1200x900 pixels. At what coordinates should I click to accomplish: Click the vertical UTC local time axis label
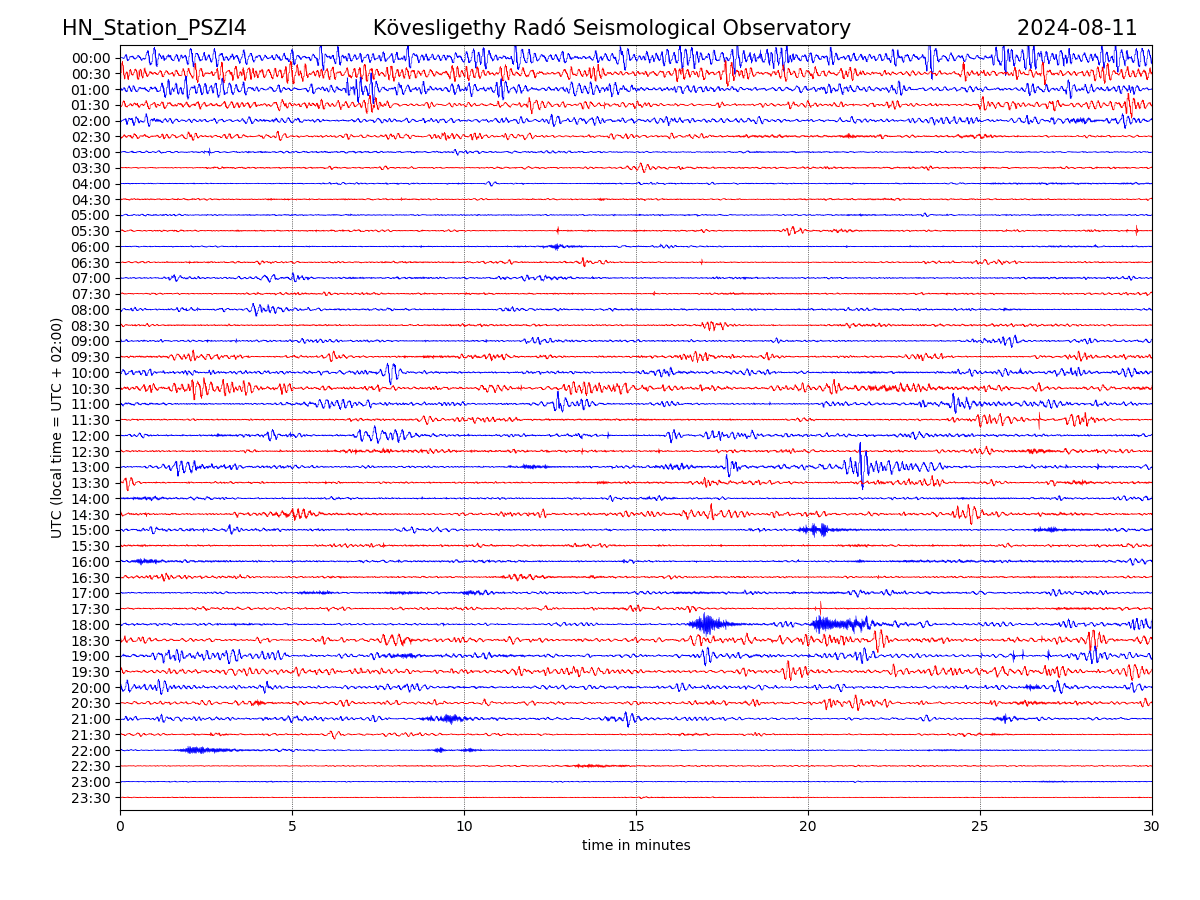pos(57,428)
